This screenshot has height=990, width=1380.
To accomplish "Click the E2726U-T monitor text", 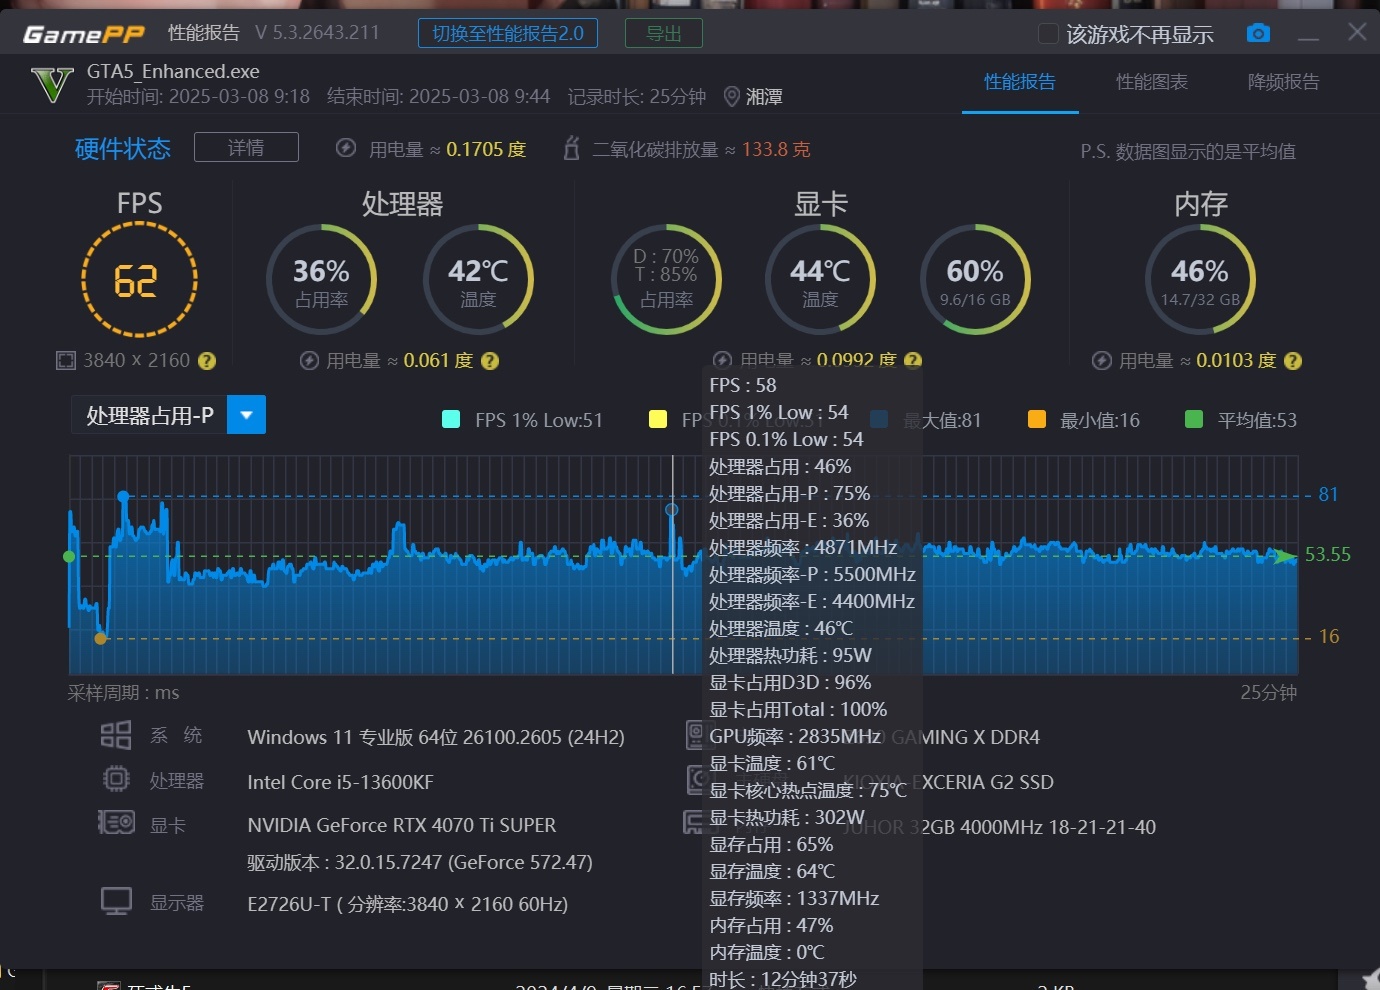I will tap(407, 904).
